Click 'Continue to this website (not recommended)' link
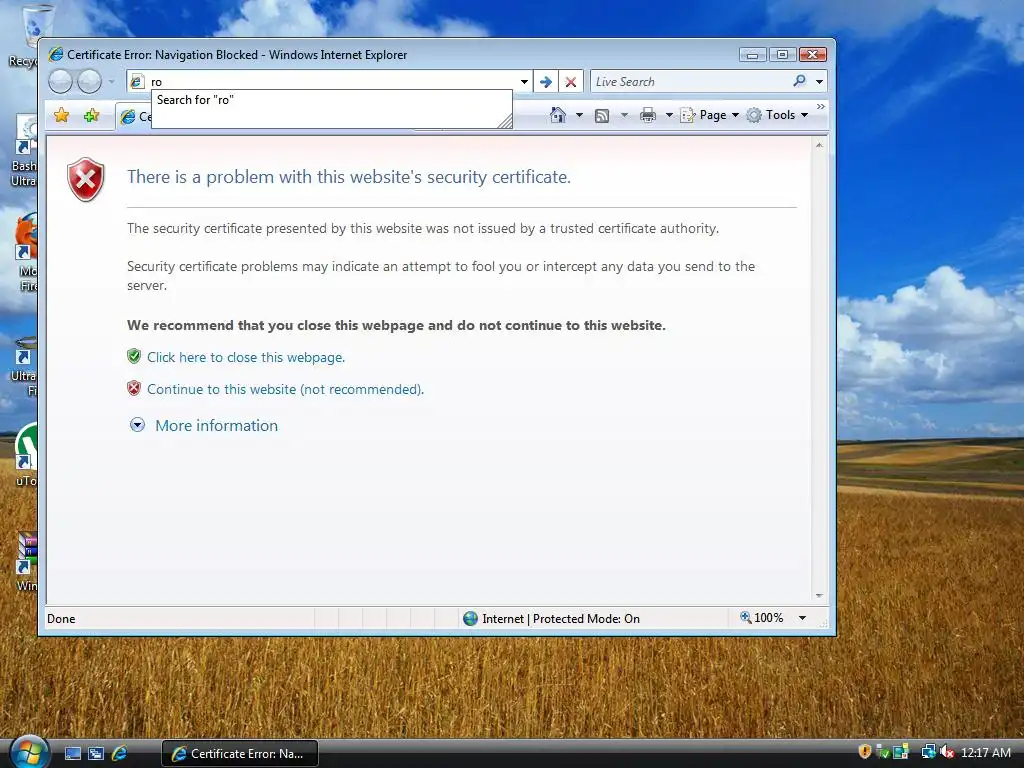 (285, 389)
